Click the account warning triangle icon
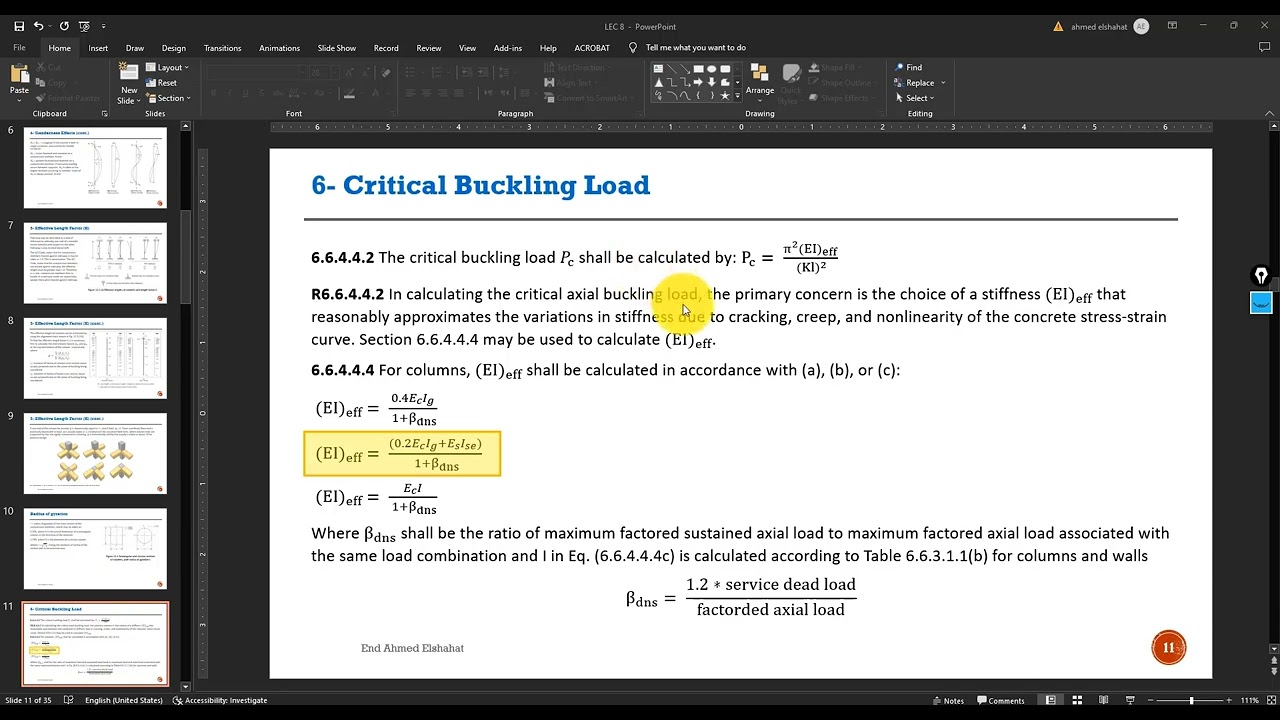This screenshot has width=1280, height=720. pos(1058,27)
